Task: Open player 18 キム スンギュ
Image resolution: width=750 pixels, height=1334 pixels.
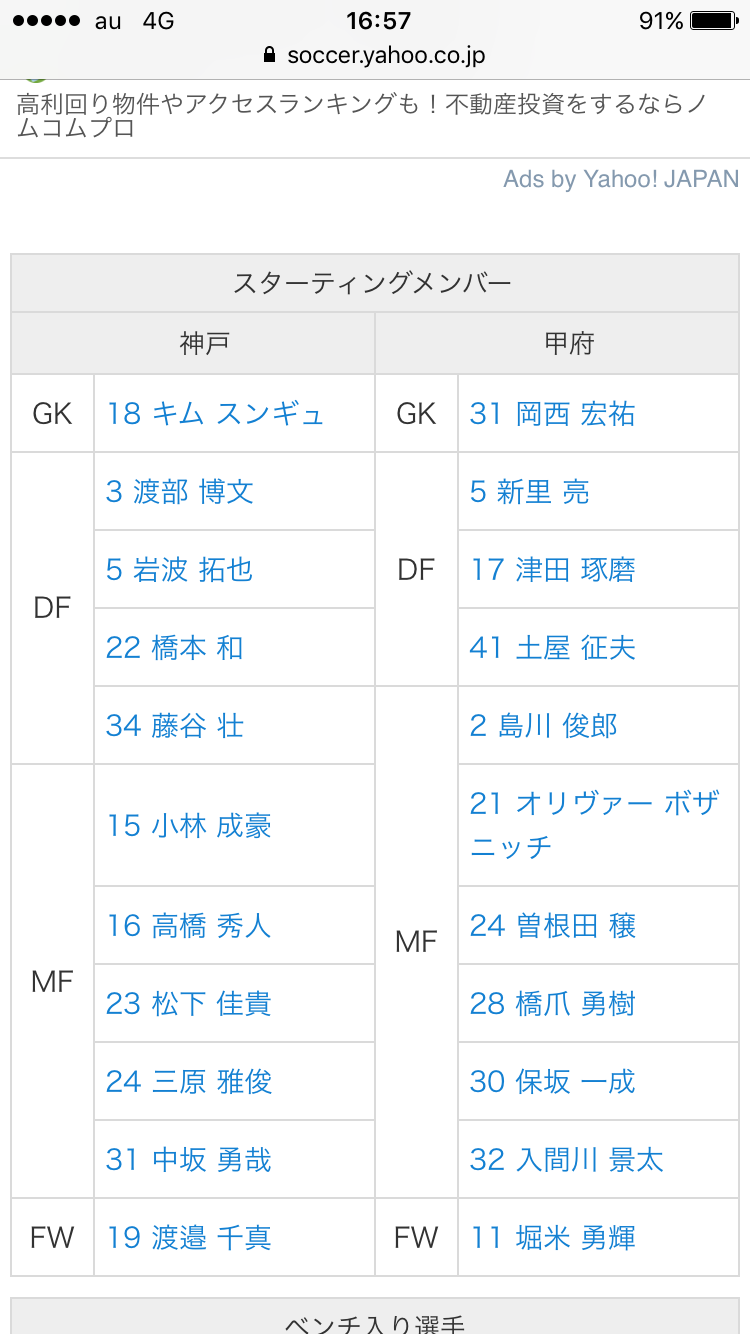Action: [x=215, y=413]
